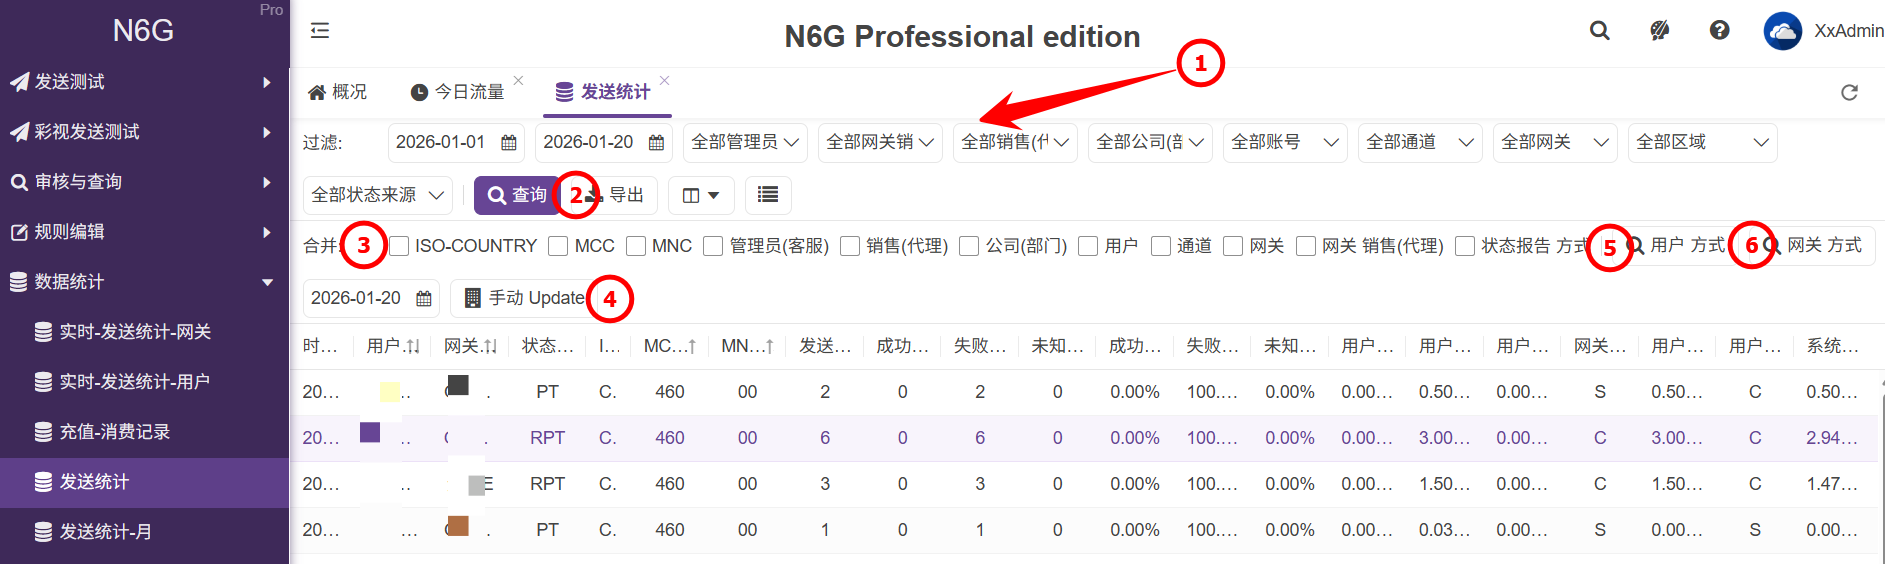The image size is (1885, 564).
Task: Check the 通道 merge checkbox
Action: [x=1161, y=246]
